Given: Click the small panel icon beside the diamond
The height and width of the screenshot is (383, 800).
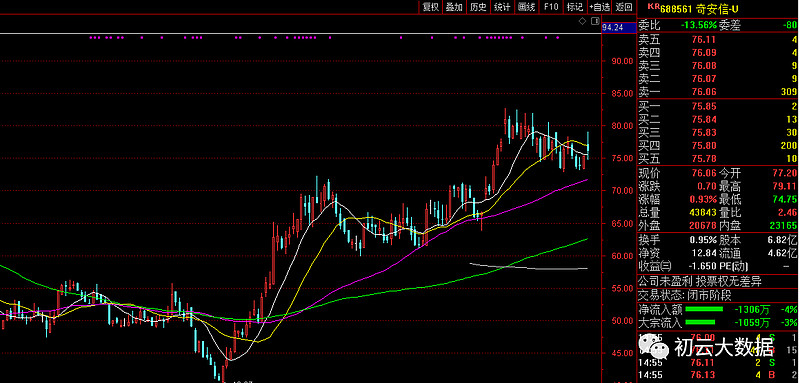Looking at the screenshot, I should [594, 21].
